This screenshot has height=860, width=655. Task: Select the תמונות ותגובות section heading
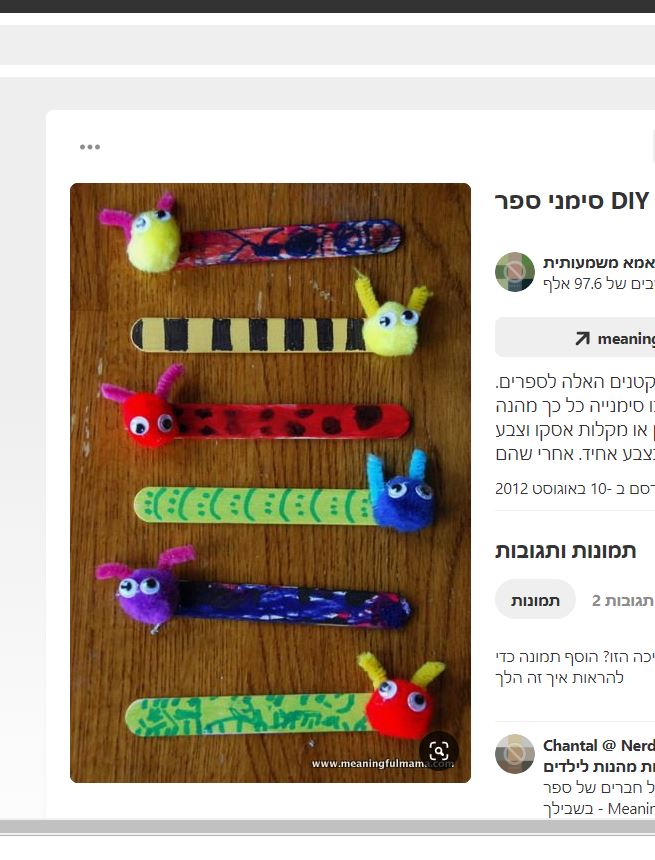click(x=566, y=551)
